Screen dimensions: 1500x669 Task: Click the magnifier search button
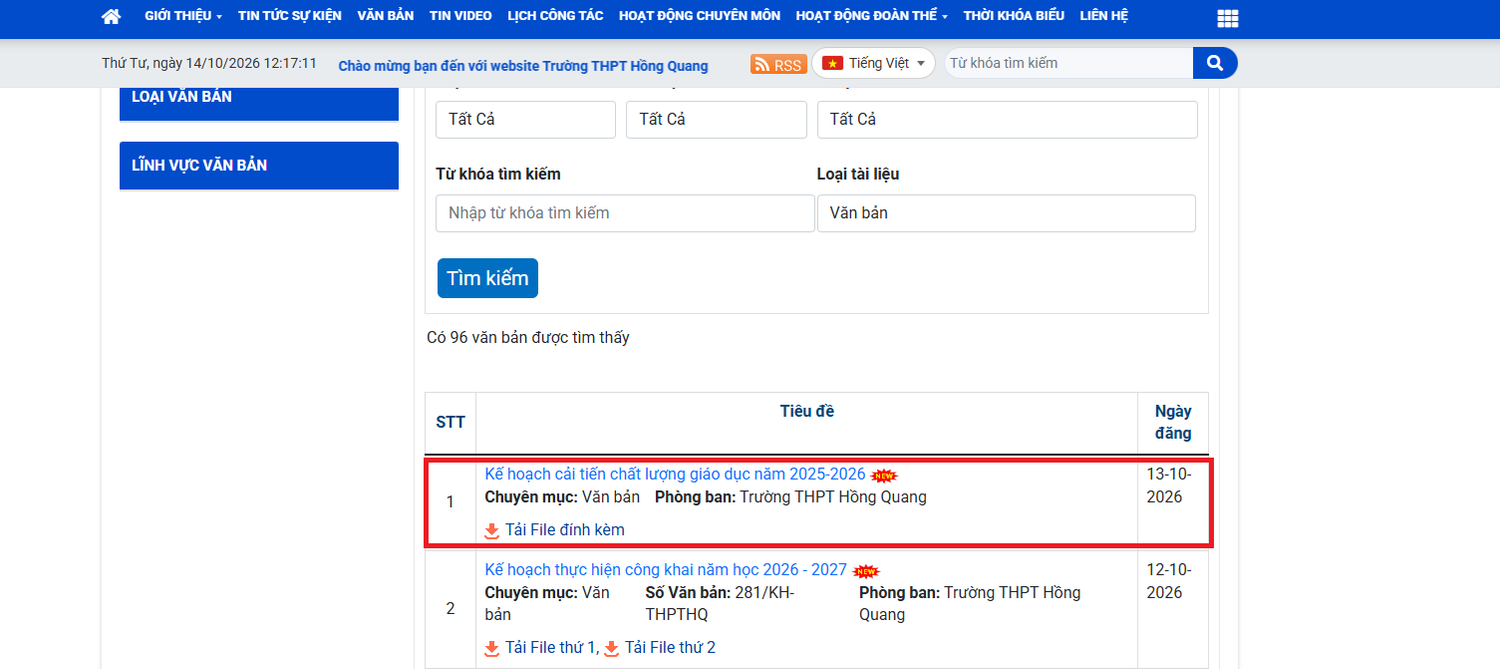coord(1215,63)
